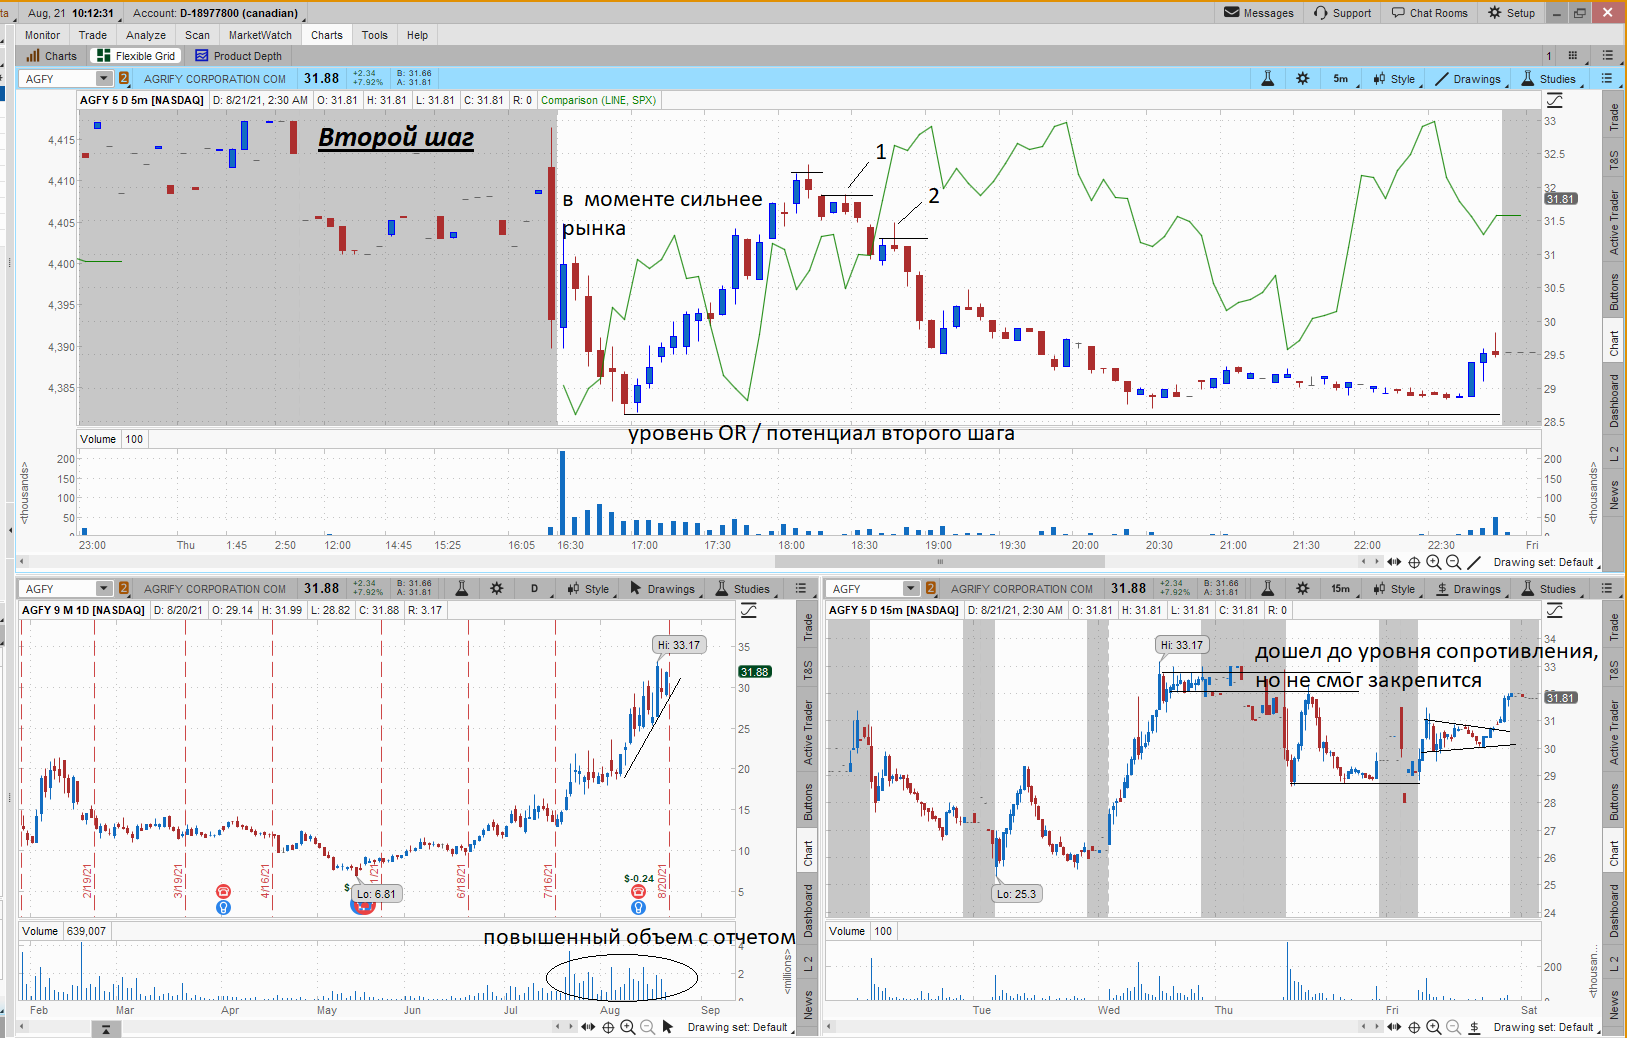Screen dimensions: 1627x1038
Task: Open Studies menu of daily chart
Action: tap(743, 589)
